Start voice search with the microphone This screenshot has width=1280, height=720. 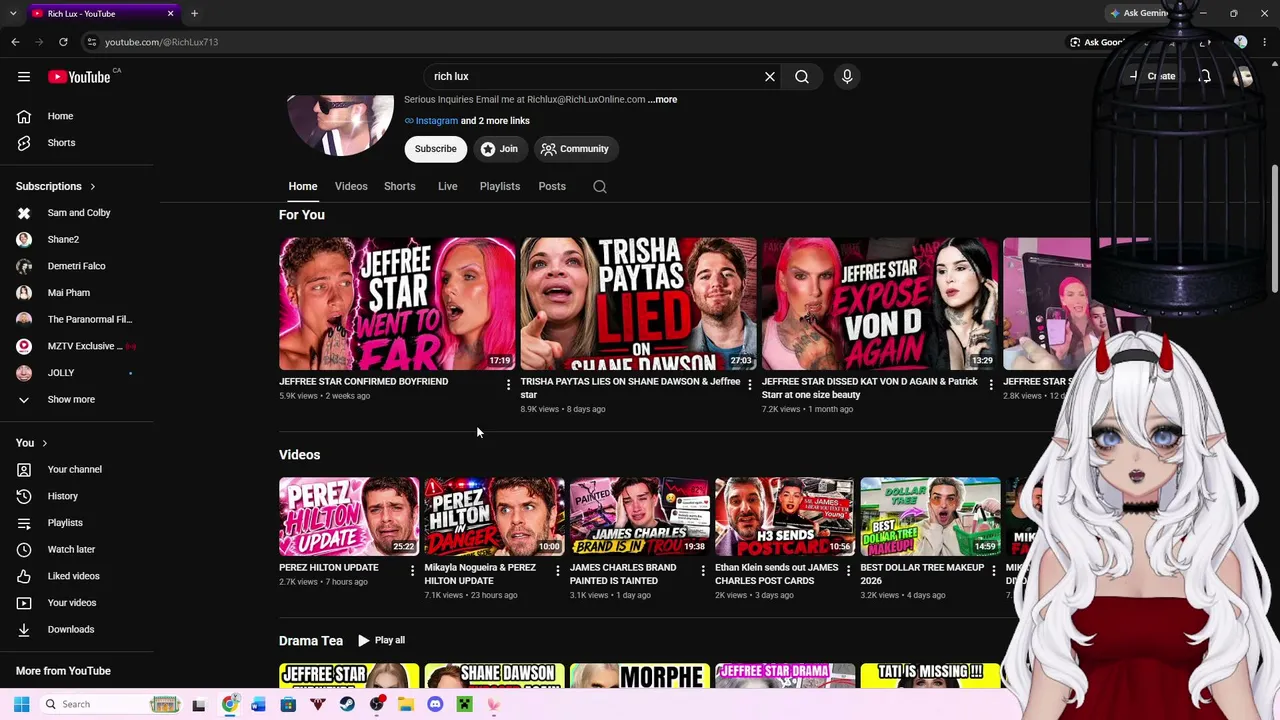pyautogui.click(x=847, y=76)
